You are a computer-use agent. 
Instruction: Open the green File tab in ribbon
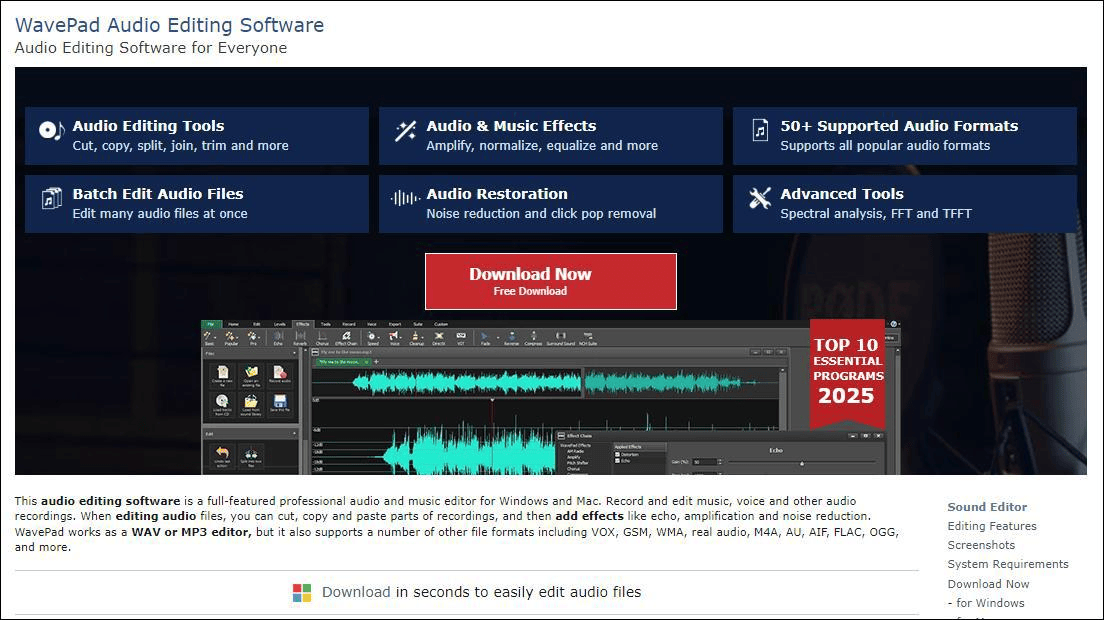(210, 324)
